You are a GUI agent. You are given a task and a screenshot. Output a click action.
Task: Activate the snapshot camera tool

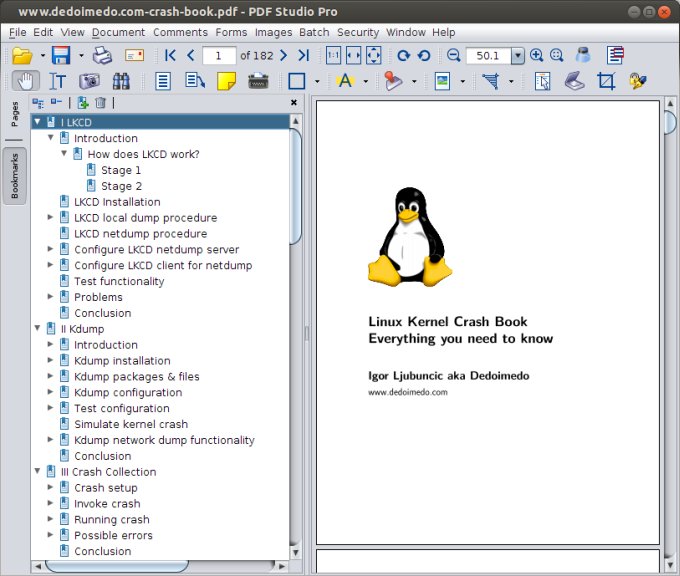click(x=89, y=81)
